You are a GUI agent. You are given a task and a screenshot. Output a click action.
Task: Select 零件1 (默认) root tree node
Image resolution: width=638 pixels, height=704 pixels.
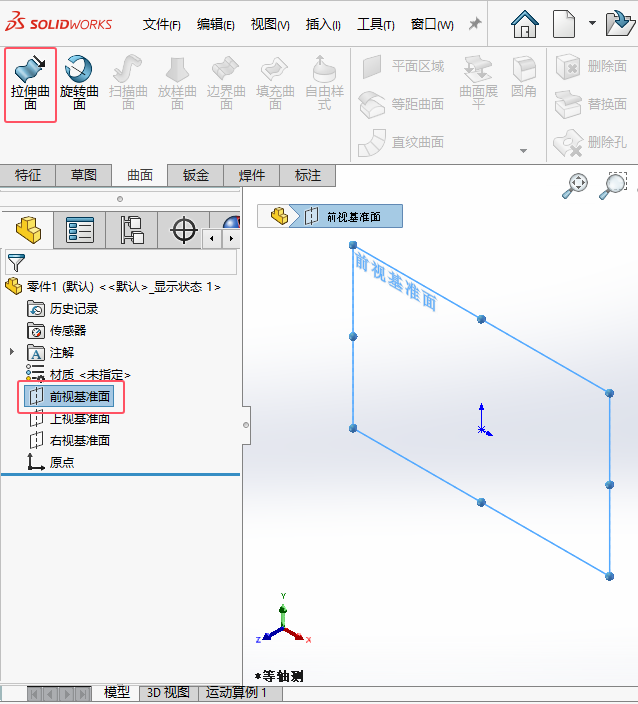coord(114,287)
